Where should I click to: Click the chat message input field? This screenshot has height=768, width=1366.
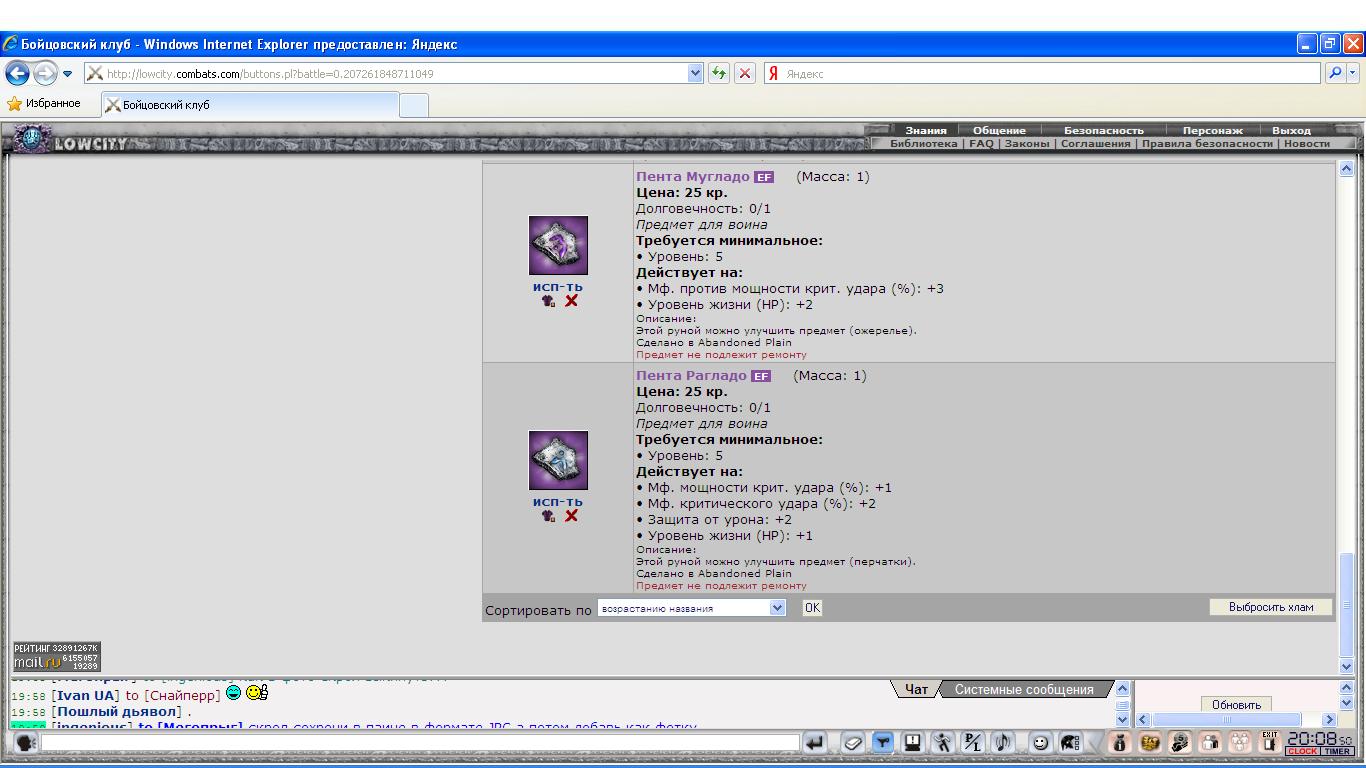pos(420,743)
